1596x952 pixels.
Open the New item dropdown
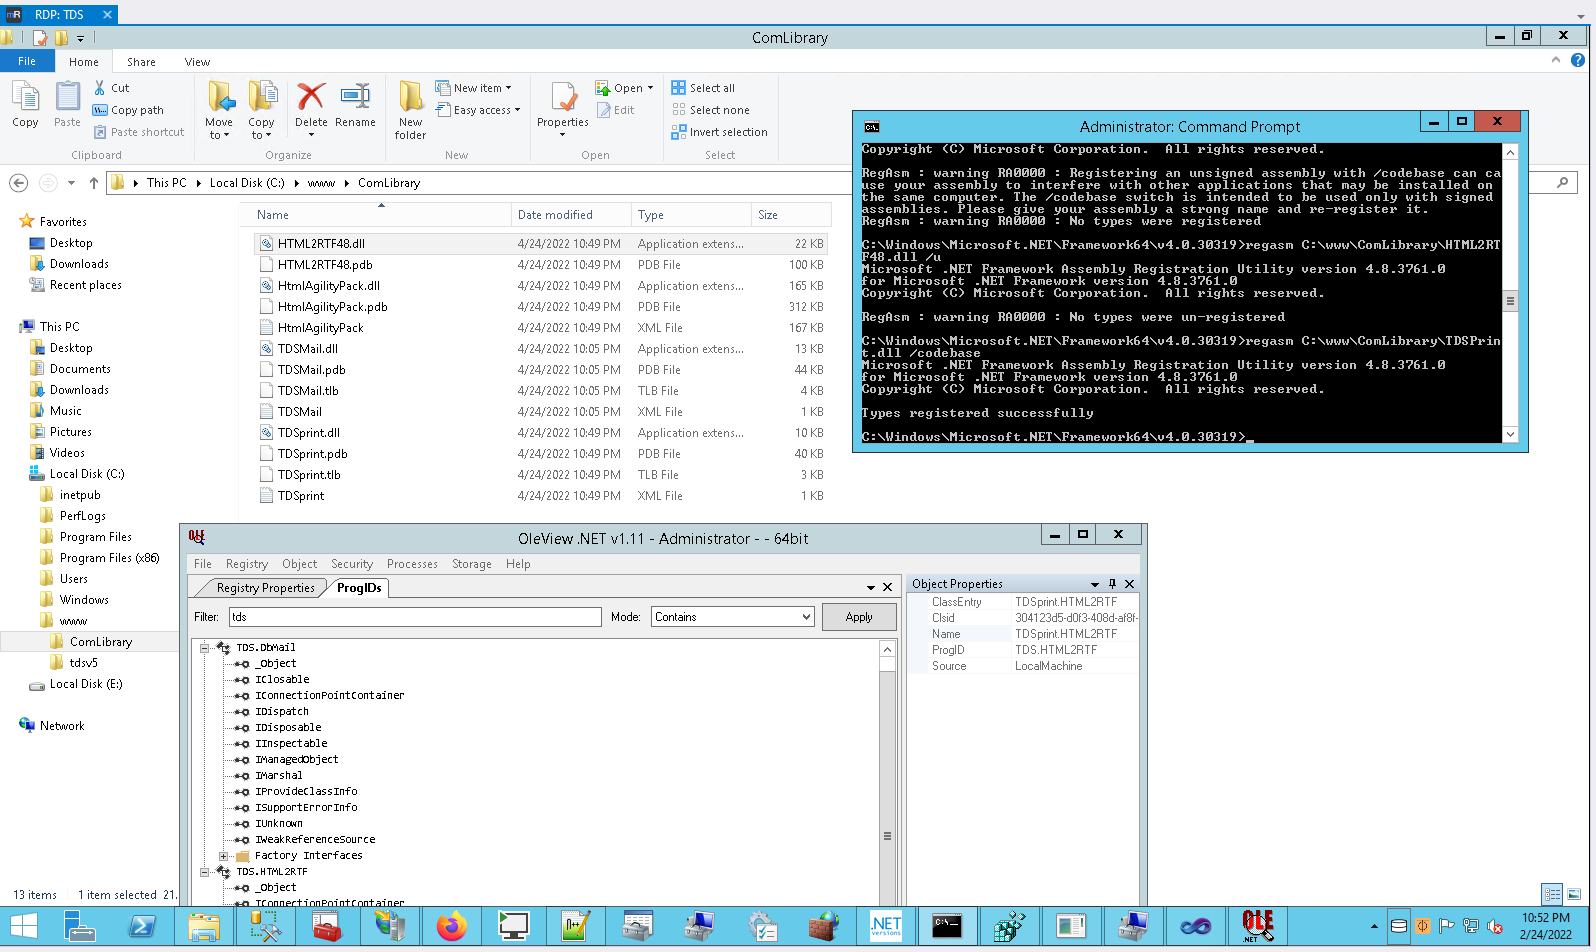[474, 88]
